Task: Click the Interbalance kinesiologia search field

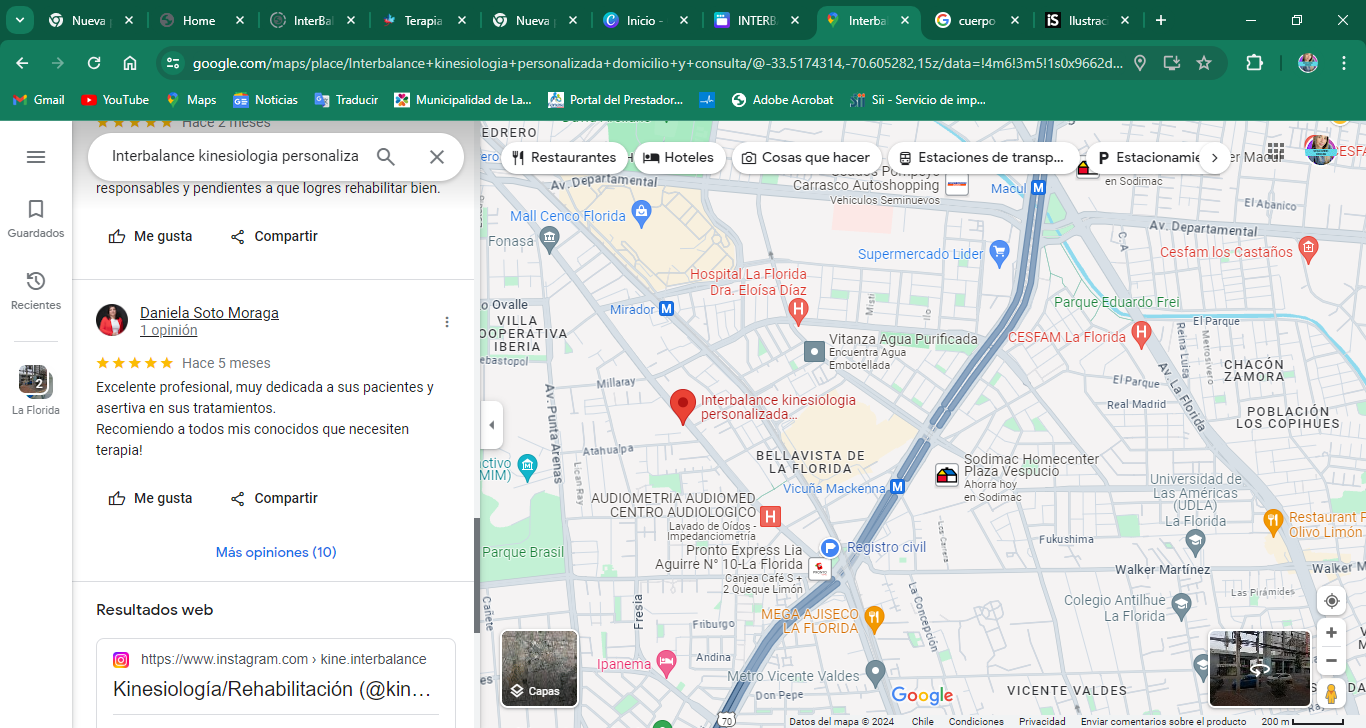Action: [235, 157]
